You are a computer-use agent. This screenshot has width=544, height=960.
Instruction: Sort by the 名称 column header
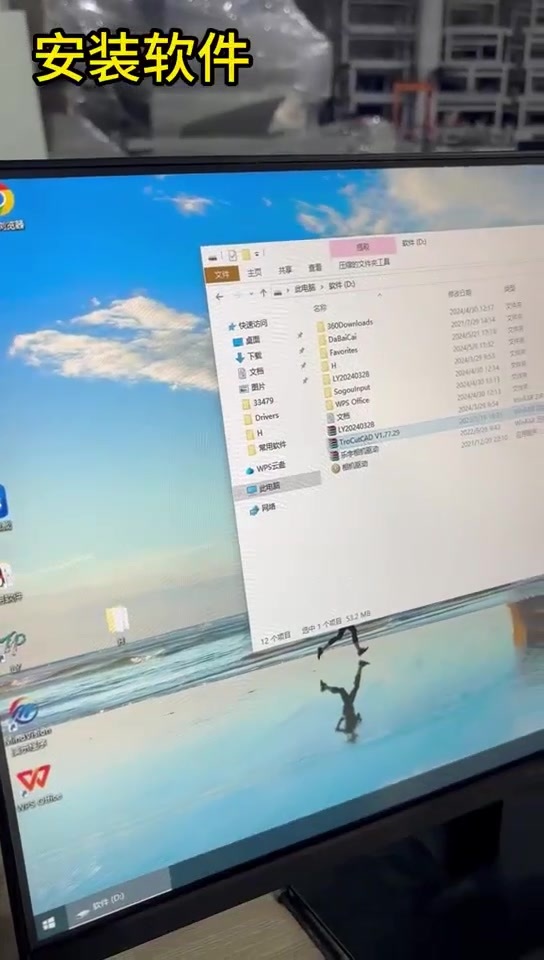(x=320, y=308)
